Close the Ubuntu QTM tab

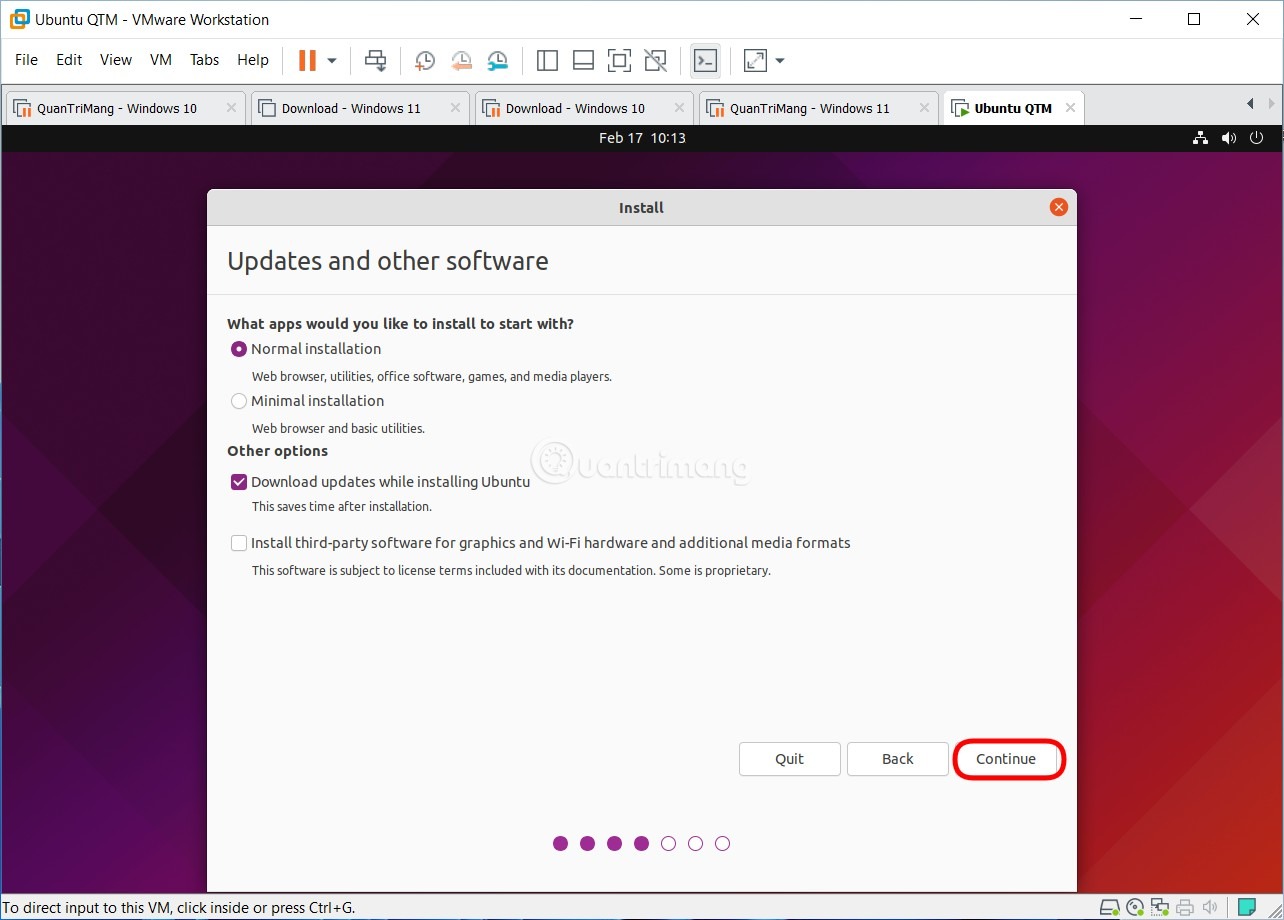click(1070, 108)
